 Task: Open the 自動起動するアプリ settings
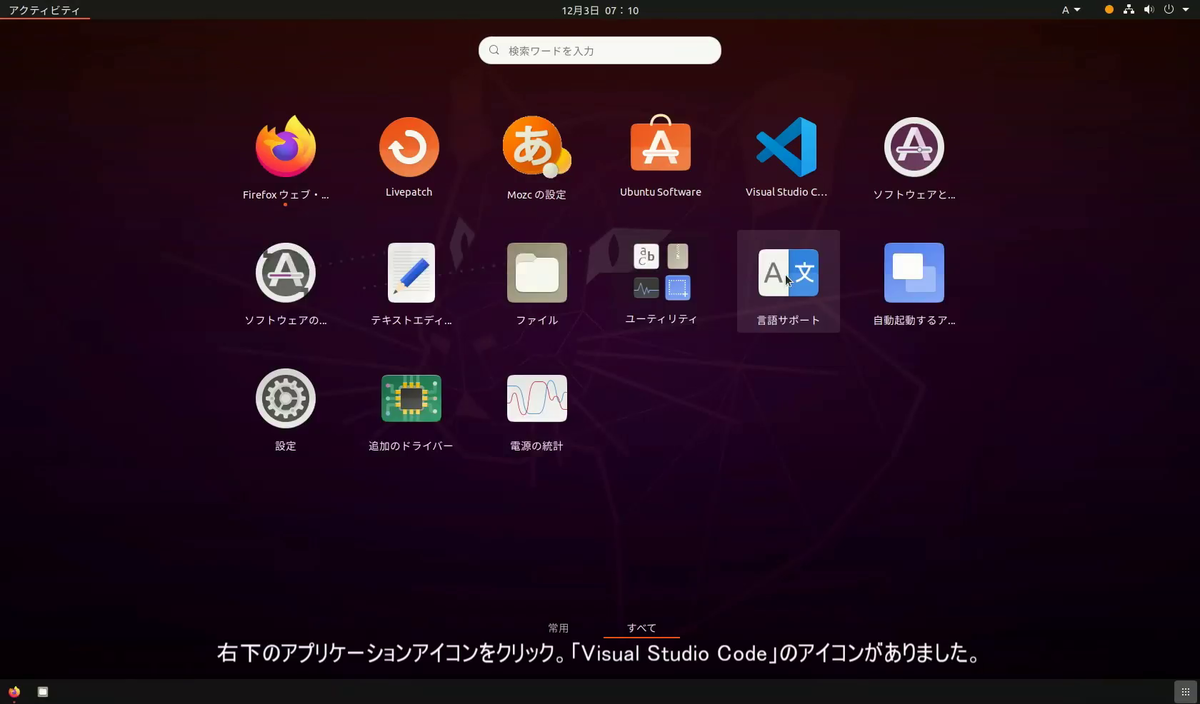[913, 272]
